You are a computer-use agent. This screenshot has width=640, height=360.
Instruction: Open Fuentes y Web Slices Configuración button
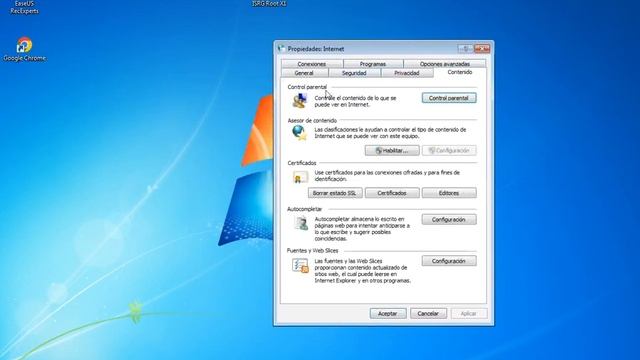pos(449,261)
